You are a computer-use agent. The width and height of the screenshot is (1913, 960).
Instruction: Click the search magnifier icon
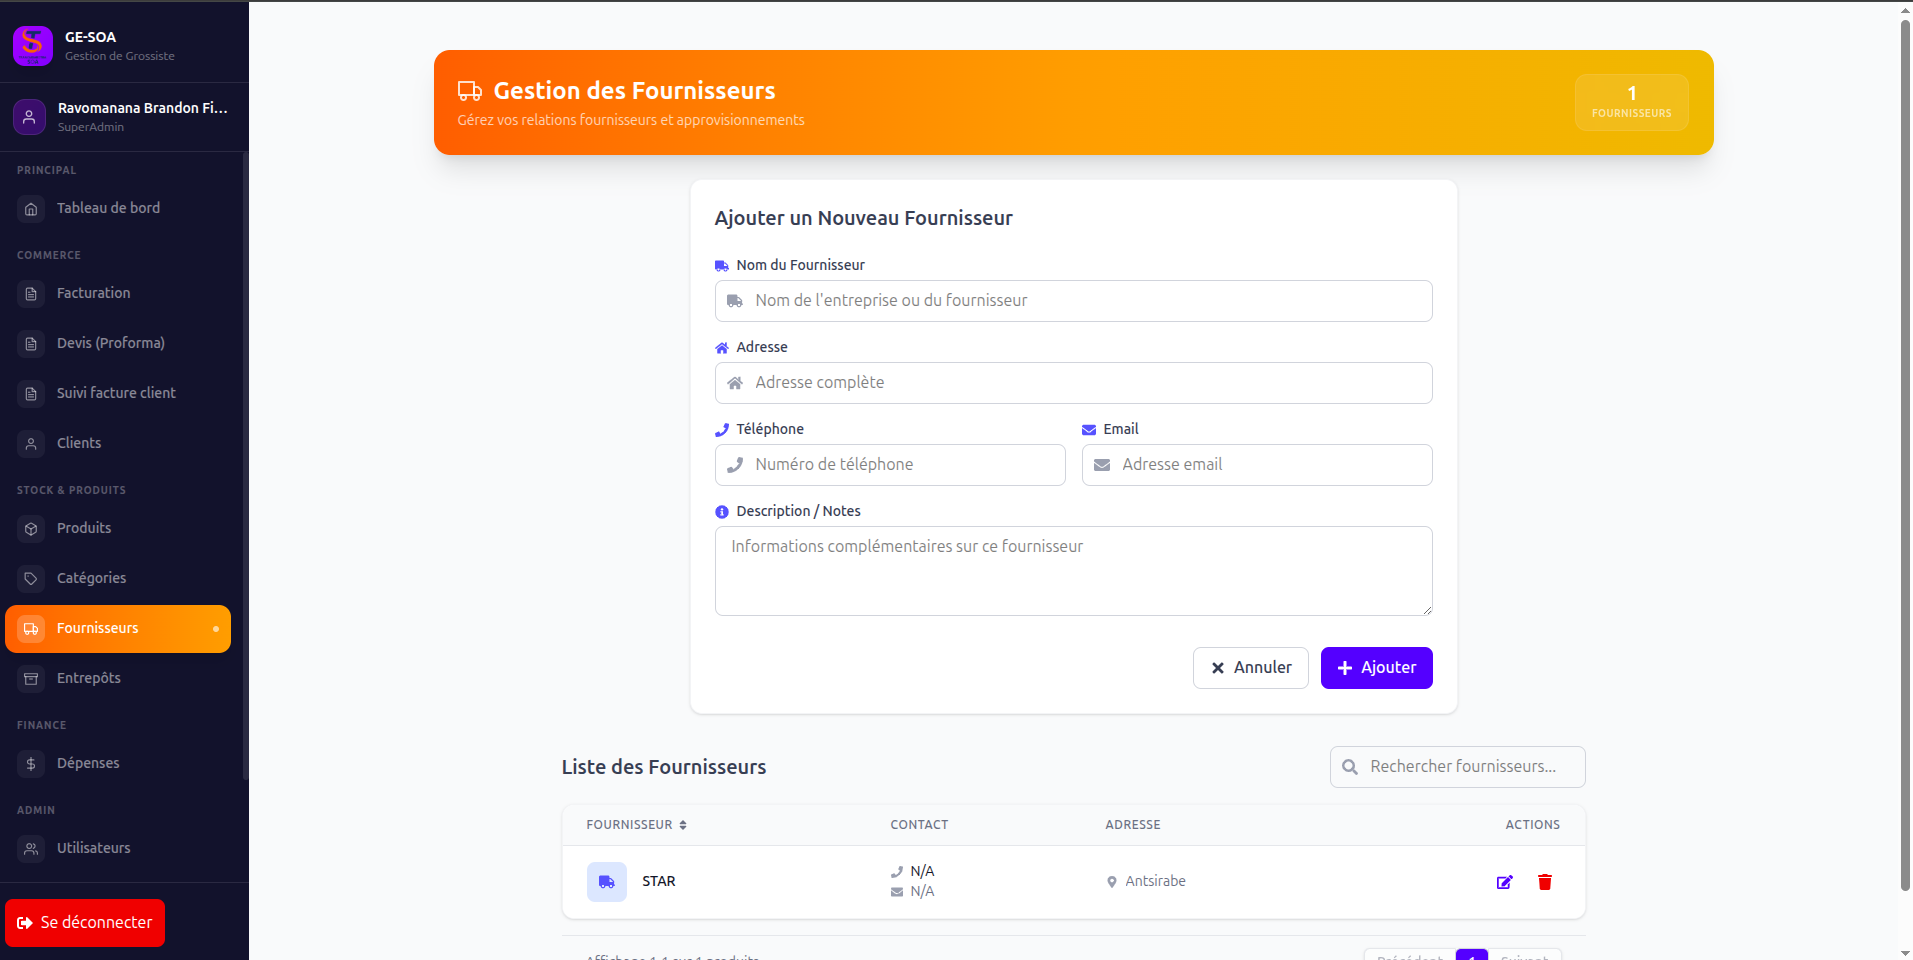1350,767
